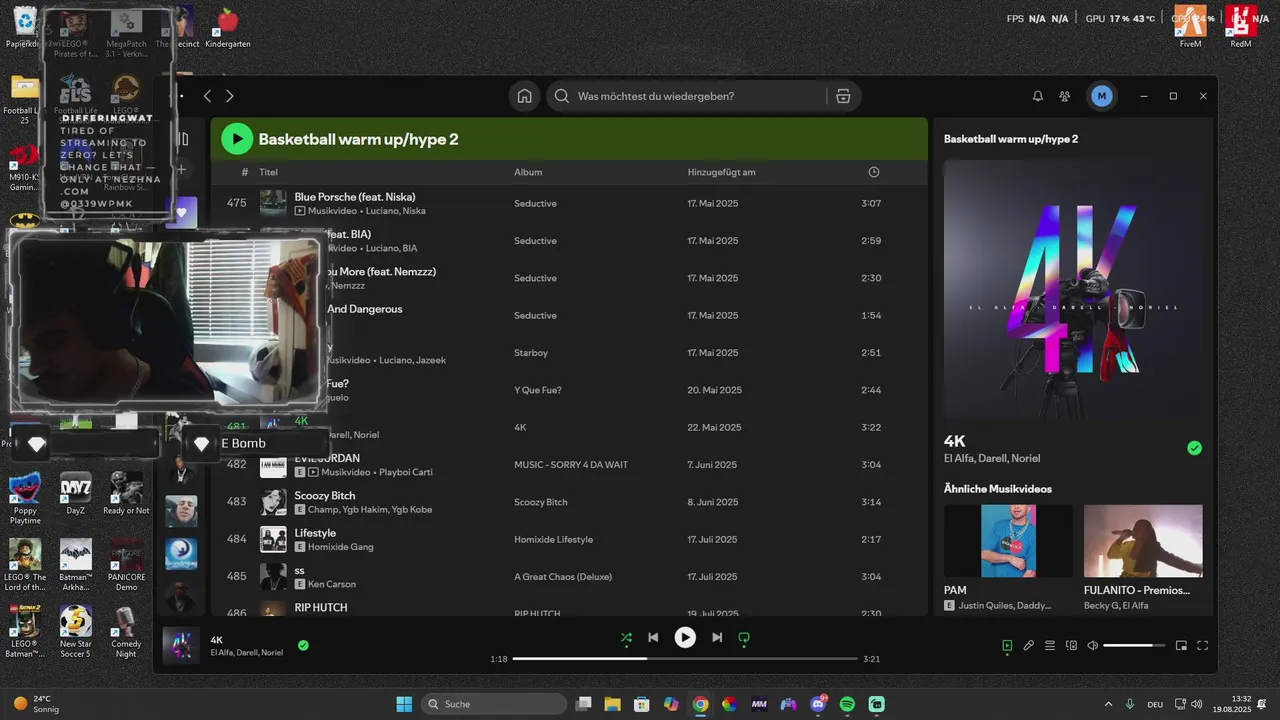This screenshot has height=720, width=1280.
Task: Seek on the song progress bar
Action: [x=685, y=659]
